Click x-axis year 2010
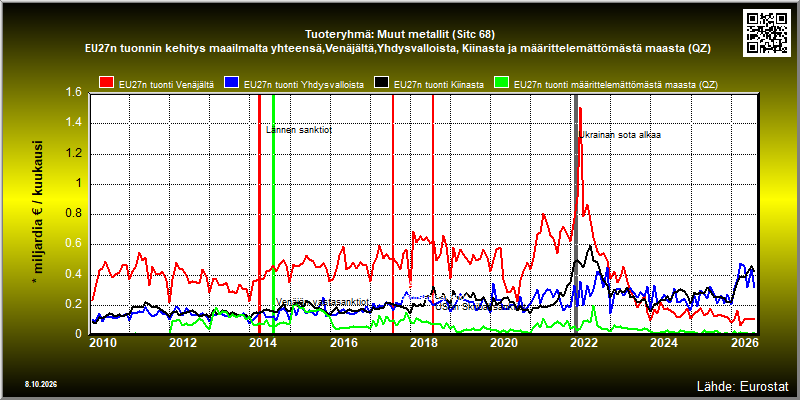Screen dimensions: 800x400 [103, 343]
